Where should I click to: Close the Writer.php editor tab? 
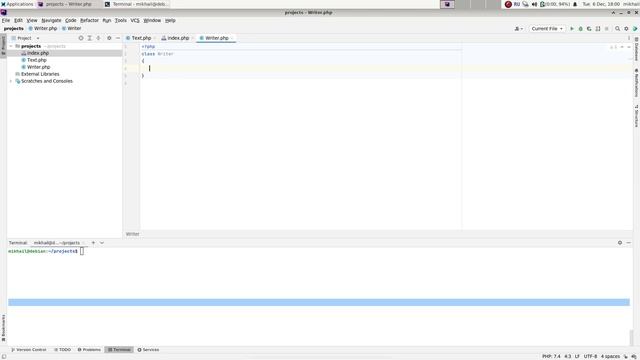[x=232, y=38]
